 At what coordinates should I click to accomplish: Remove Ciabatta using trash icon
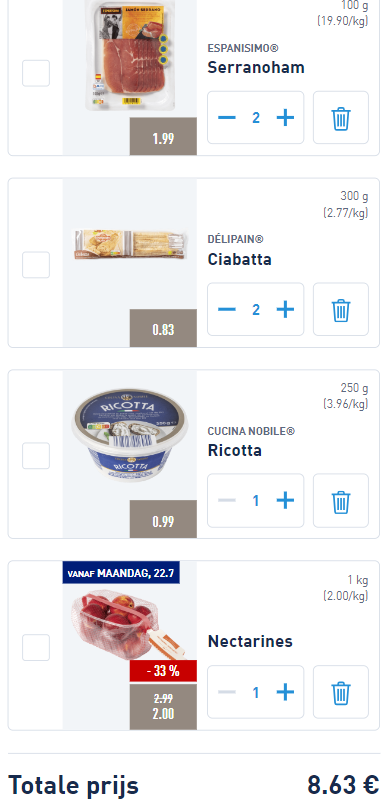coord(341,309)
